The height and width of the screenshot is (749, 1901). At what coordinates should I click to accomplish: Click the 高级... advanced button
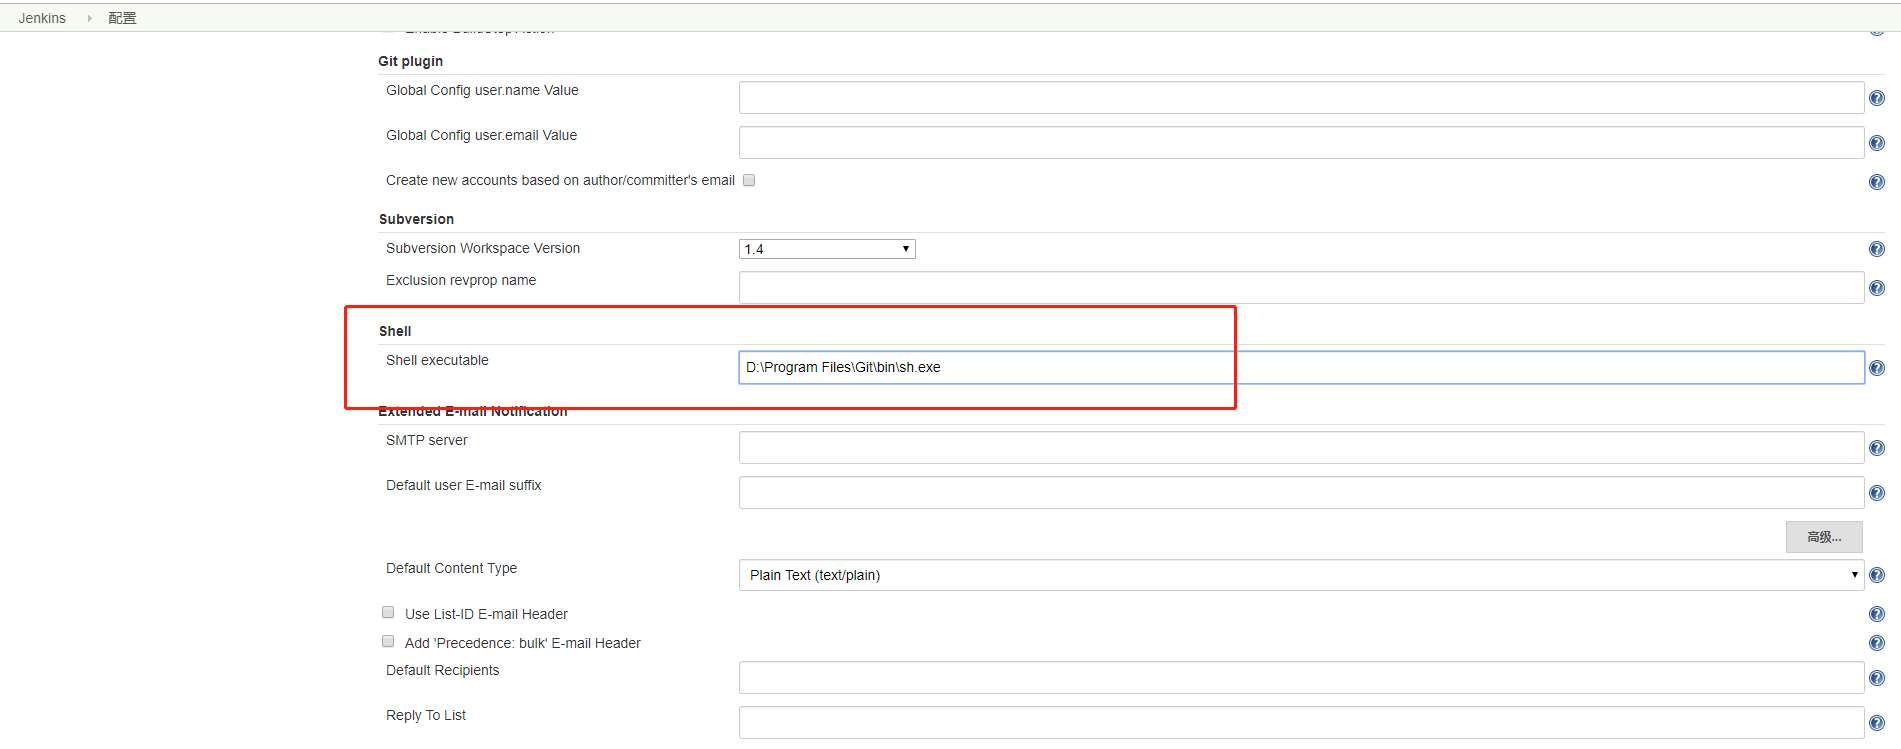coord(1823,537)
